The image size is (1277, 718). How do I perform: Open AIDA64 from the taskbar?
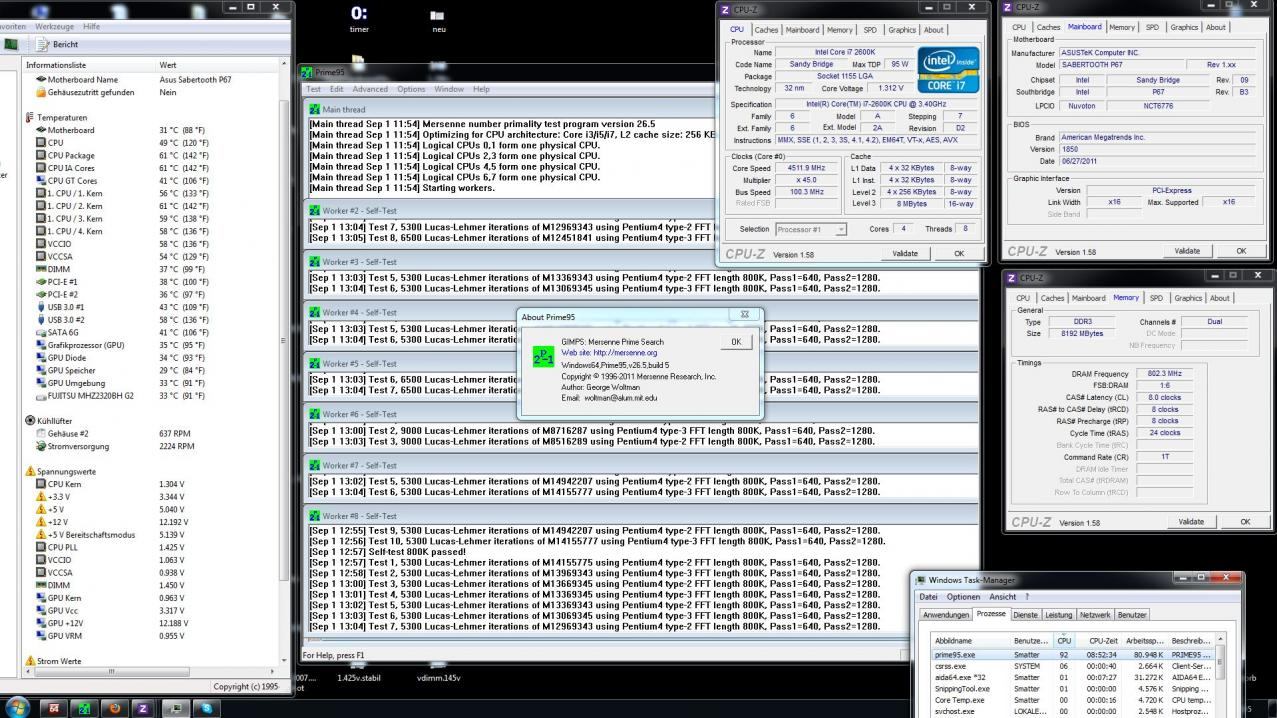click(x=53, y=708)
